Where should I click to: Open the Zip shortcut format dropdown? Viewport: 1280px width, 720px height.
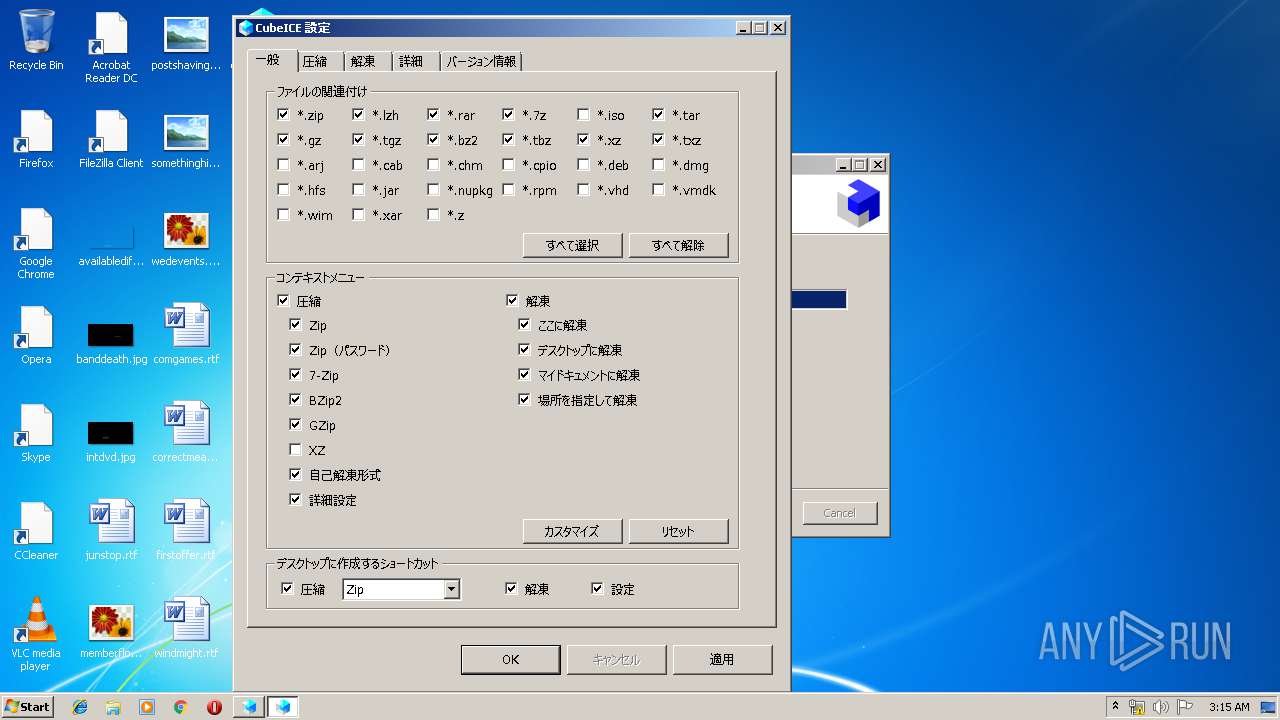(451, 590)
